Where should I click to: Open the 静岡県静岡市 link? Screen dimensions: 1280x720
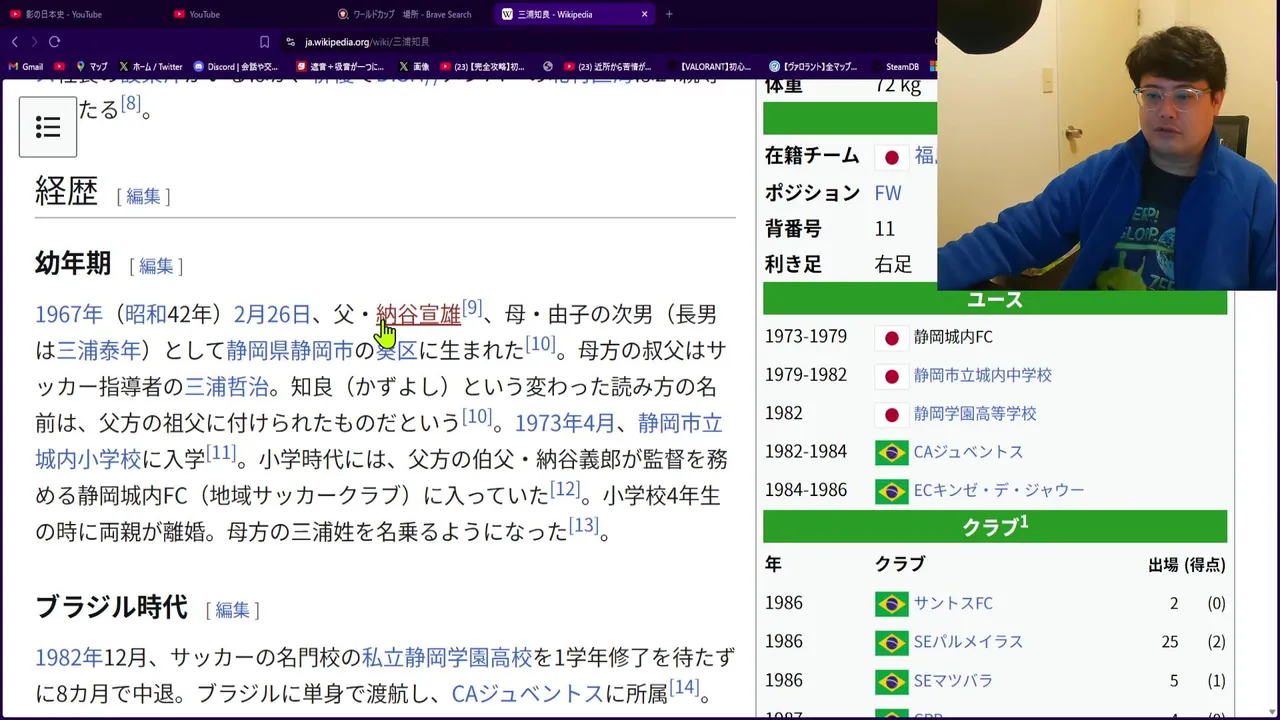[x=290, y=350]
